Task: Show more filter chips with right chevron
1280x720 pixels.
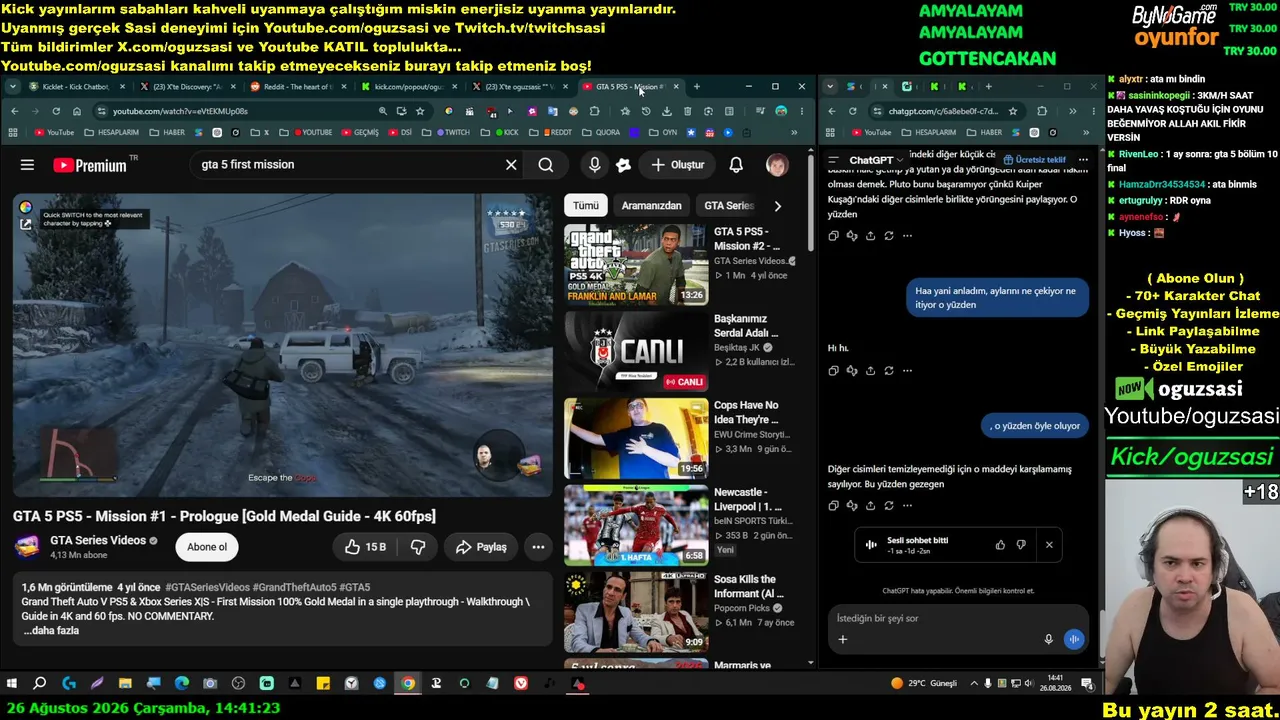Action: 778,206
